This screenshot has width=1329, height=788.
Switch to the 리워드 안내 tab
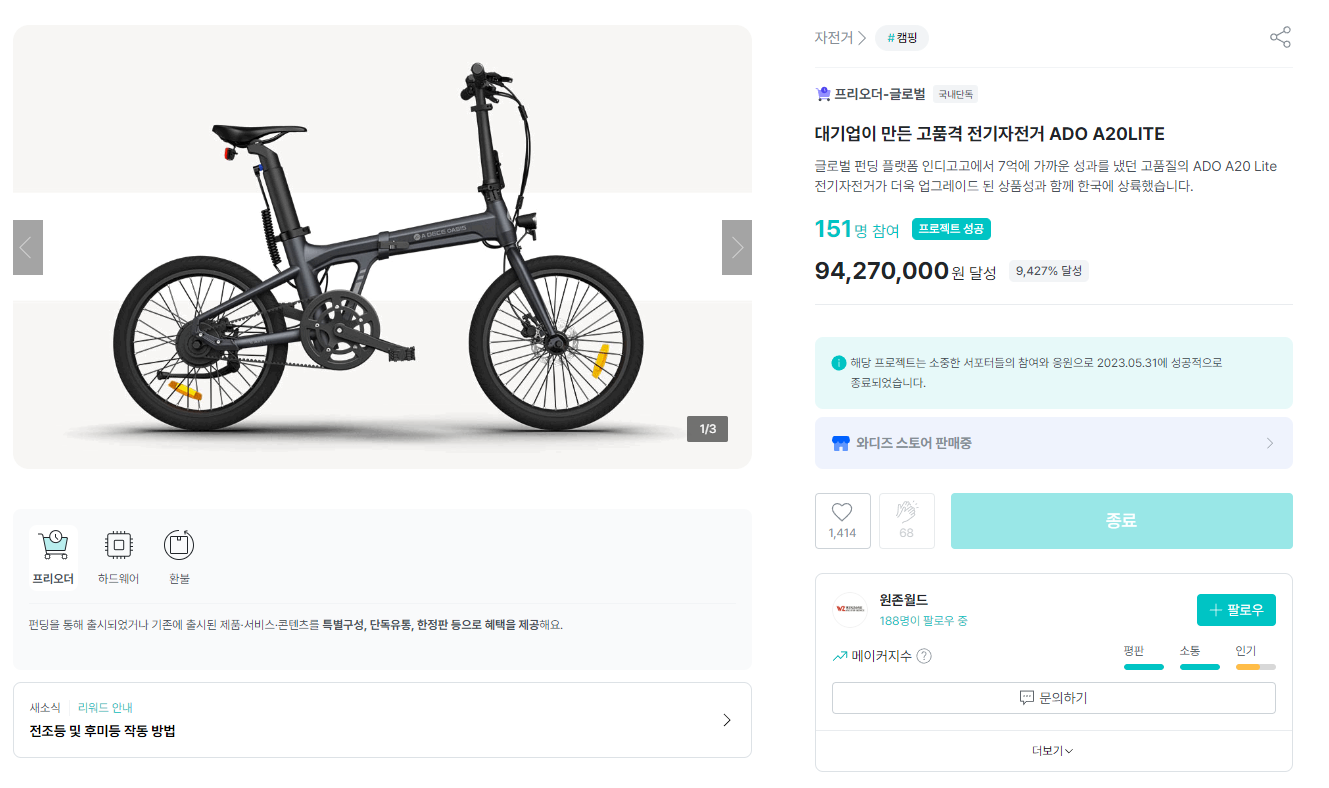pyautogui.click(x=105, y=707)
